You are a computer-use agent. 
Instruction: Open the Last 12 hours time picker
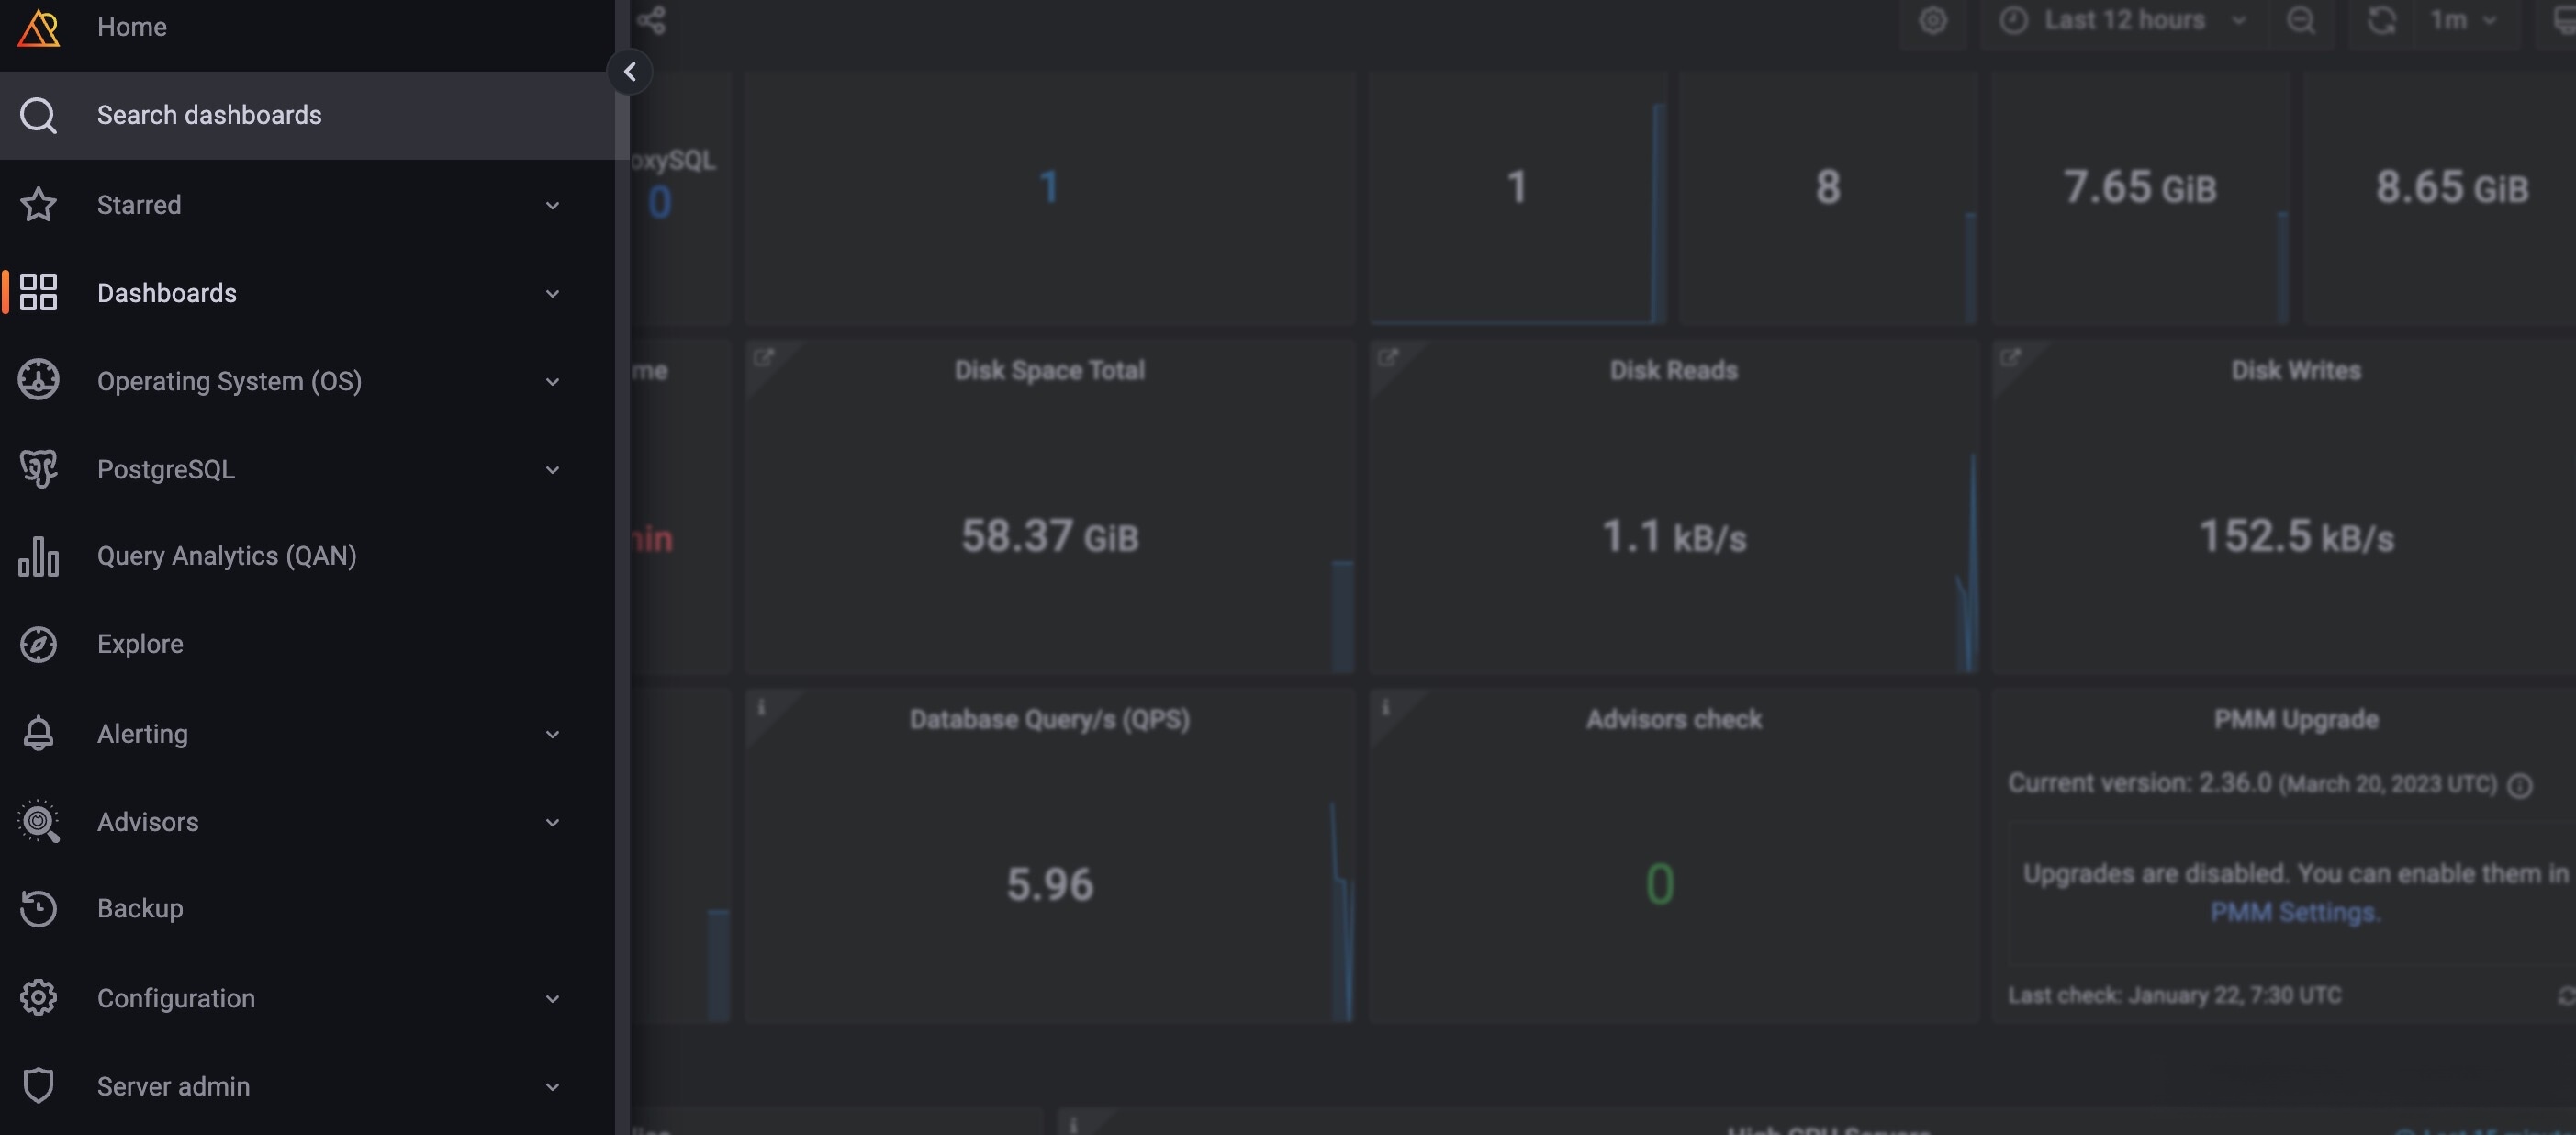tap(2122, 20)
